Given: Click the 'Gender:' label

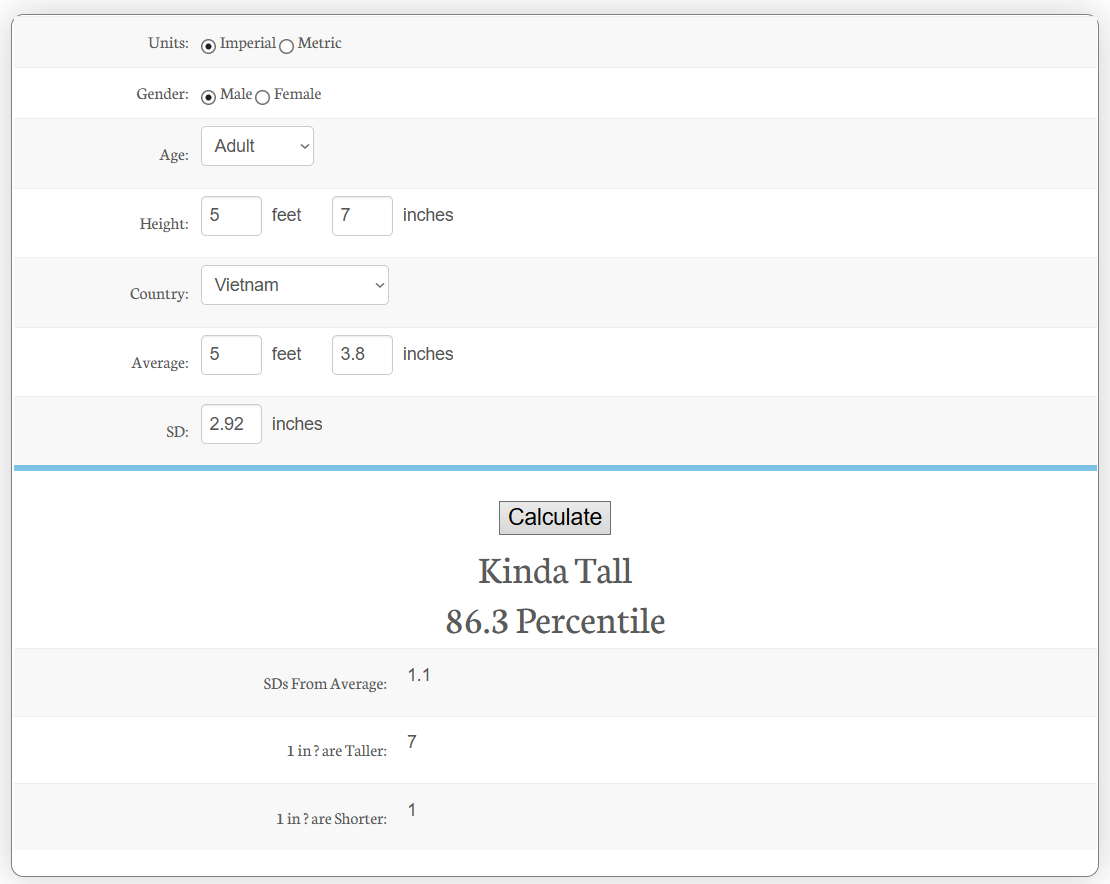Looking at the screenshot, I should coord(163,94).
